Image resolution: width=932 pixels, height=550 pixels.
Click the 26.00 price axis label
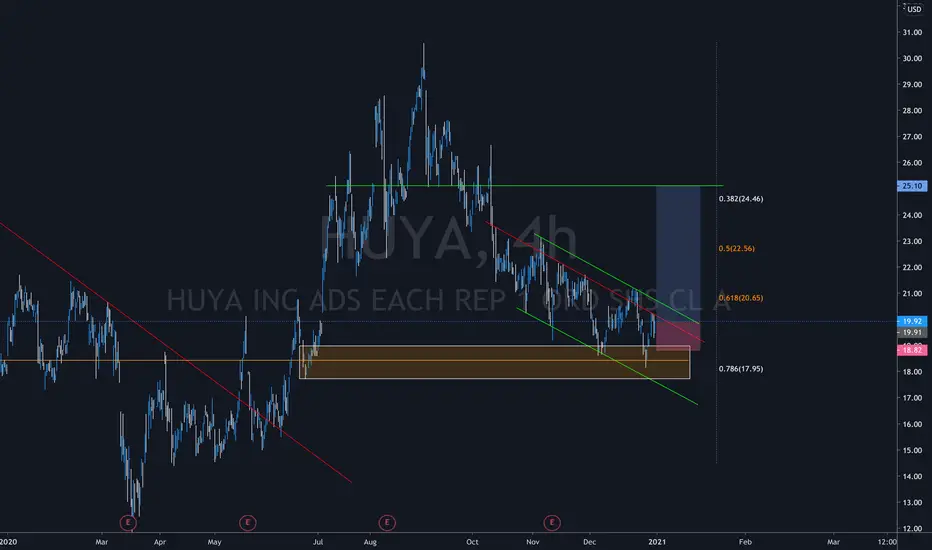click(x=912, y=163)
